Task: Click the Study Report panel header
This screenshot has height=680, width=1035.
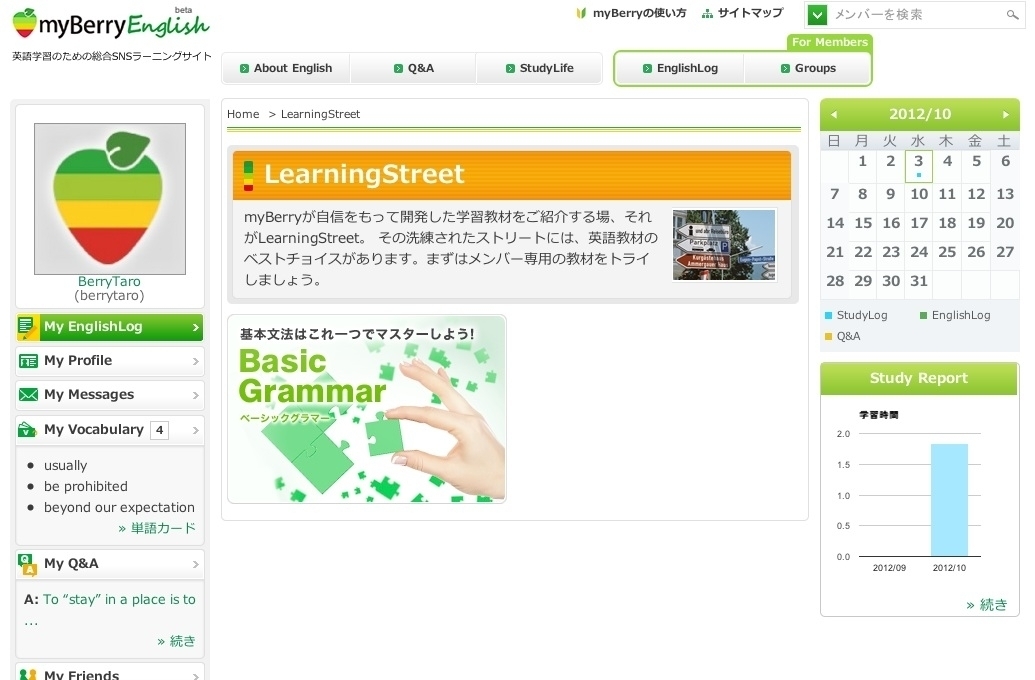Action: (x=919, y=378)
